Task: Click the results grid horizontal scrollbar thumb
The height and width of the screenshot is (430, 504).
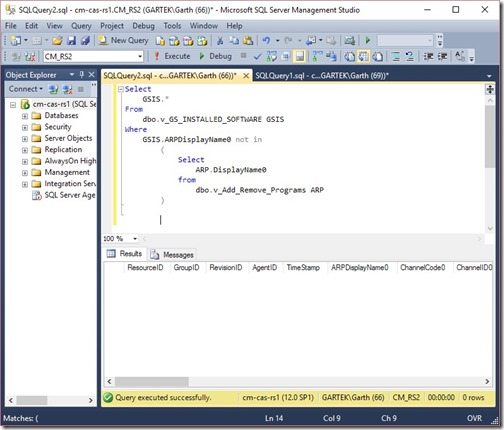Action: tap(152, 381)
